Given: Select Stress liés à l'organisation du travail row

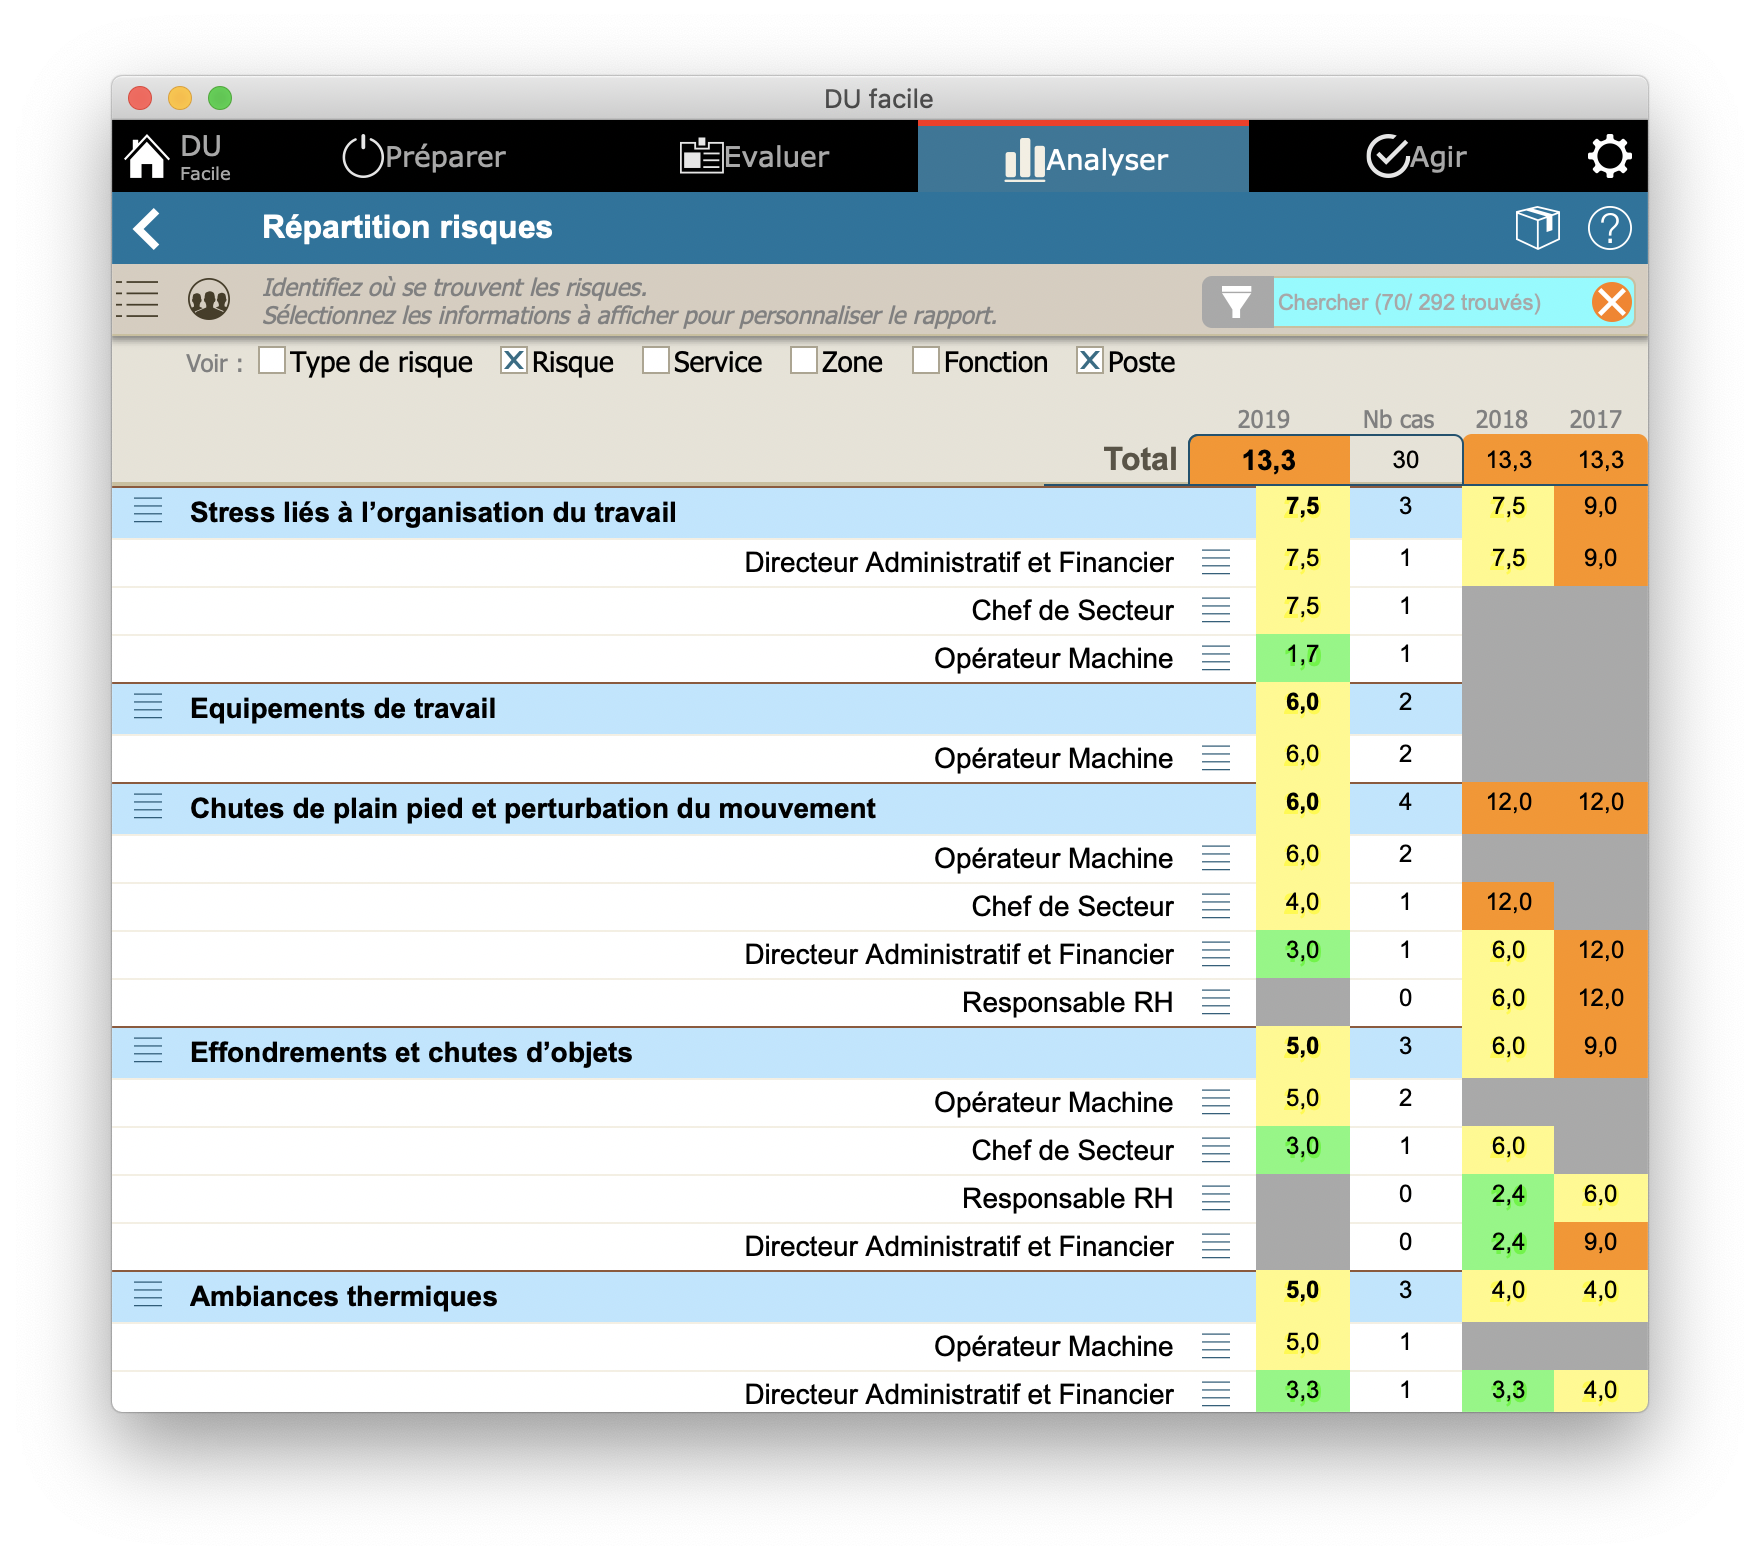Looking at the screenshot, I should [880, 512].
